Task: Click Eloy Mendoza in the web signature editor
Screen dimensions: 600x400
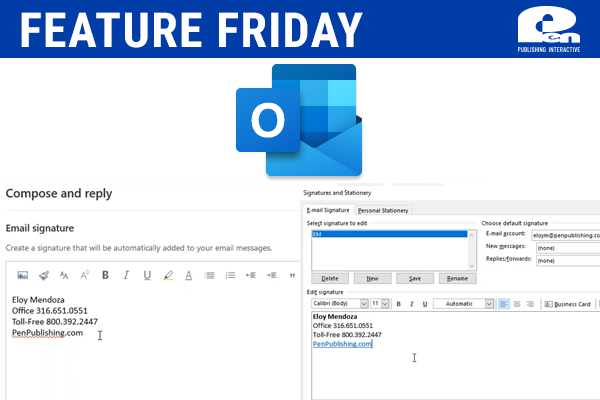Action: point(38,300)
